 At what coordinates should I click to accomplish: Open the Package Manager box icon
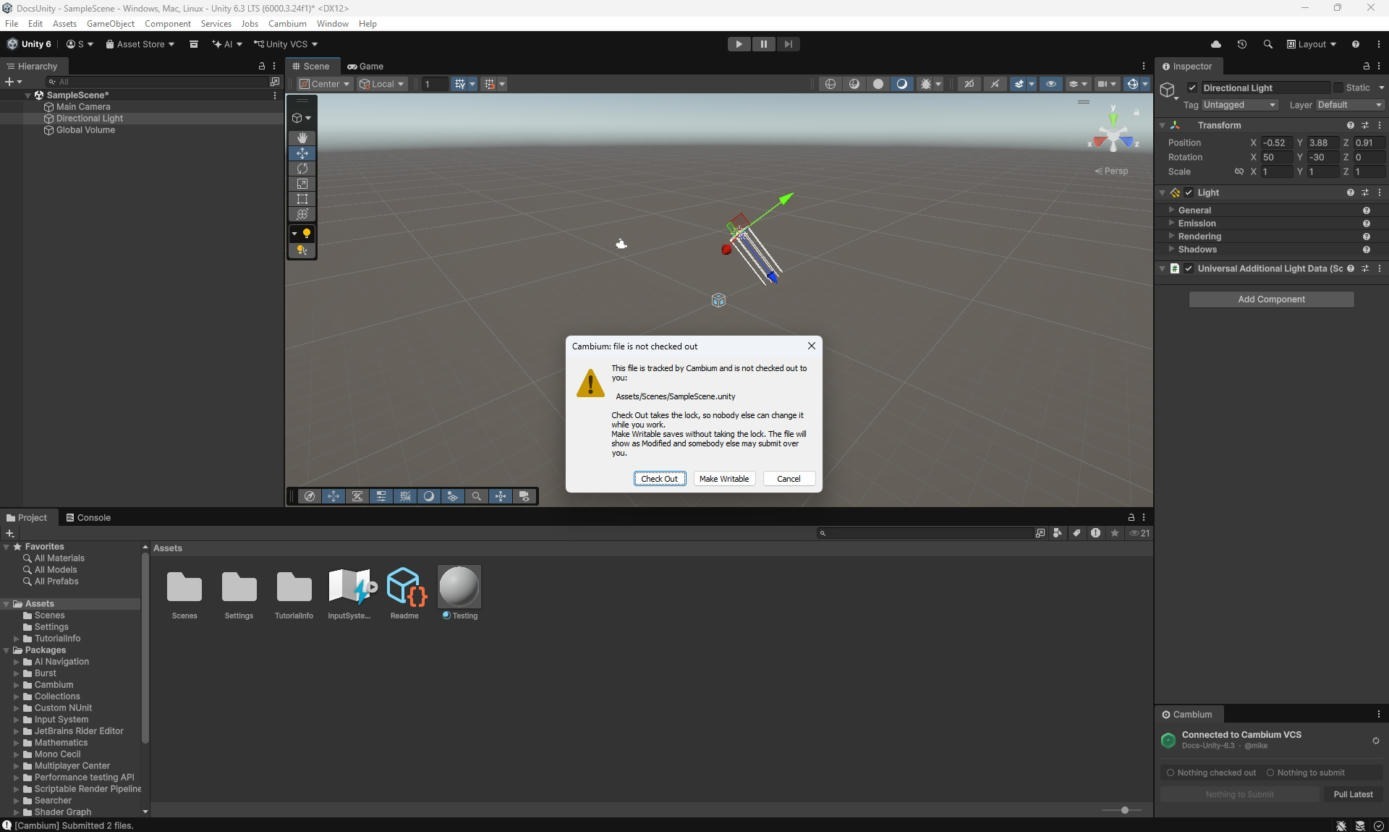(x=194, y=44)
